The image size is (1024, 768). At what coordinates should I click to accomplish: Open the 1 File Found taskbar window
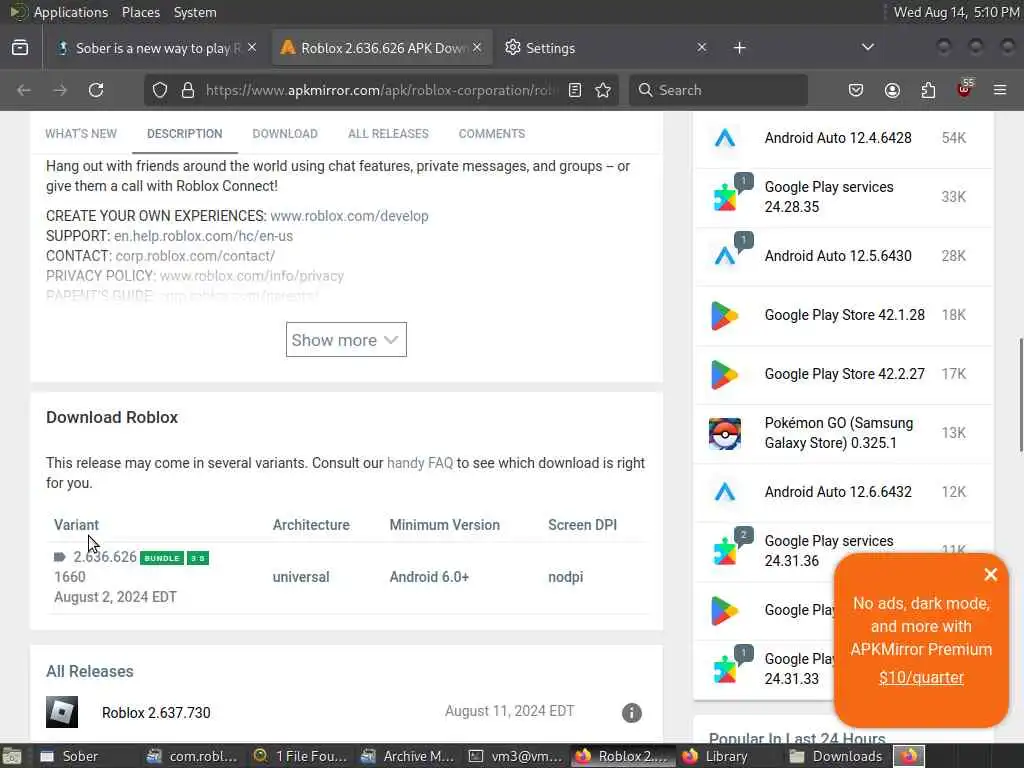(x=301, y=756)
